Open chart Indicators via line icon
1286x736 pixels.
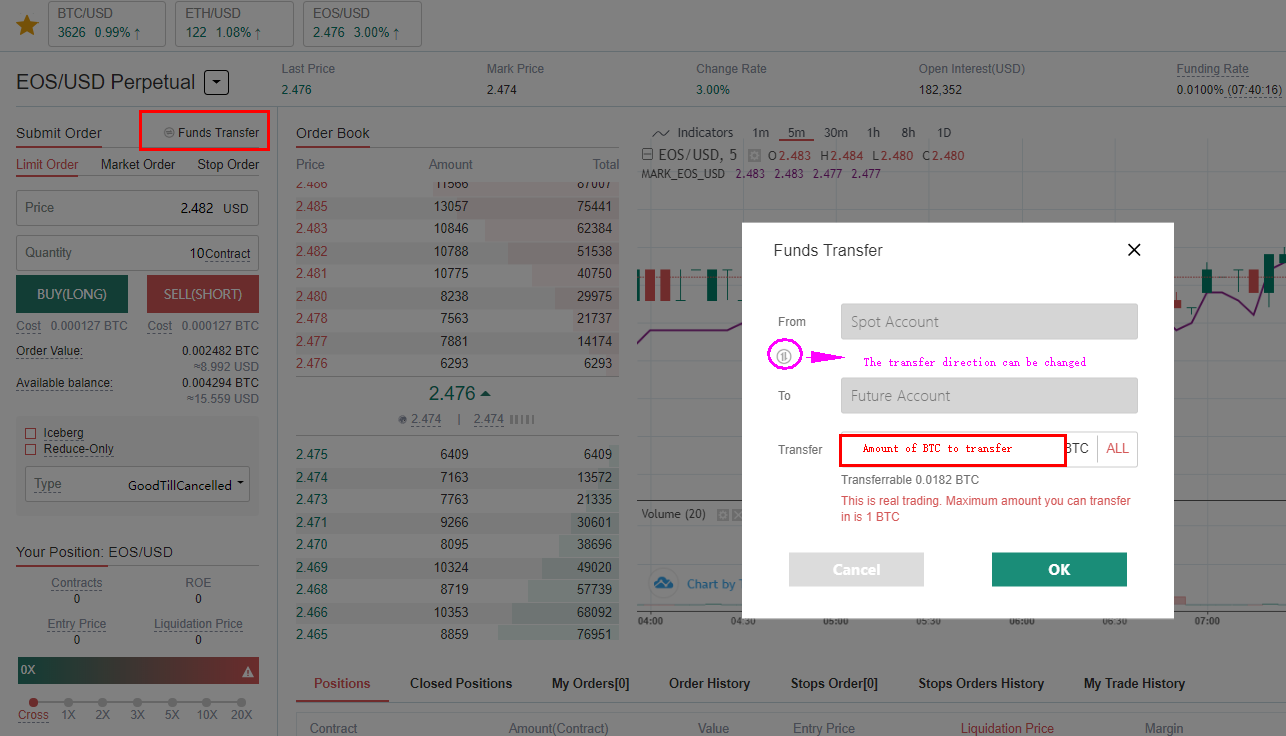point(660,133)
